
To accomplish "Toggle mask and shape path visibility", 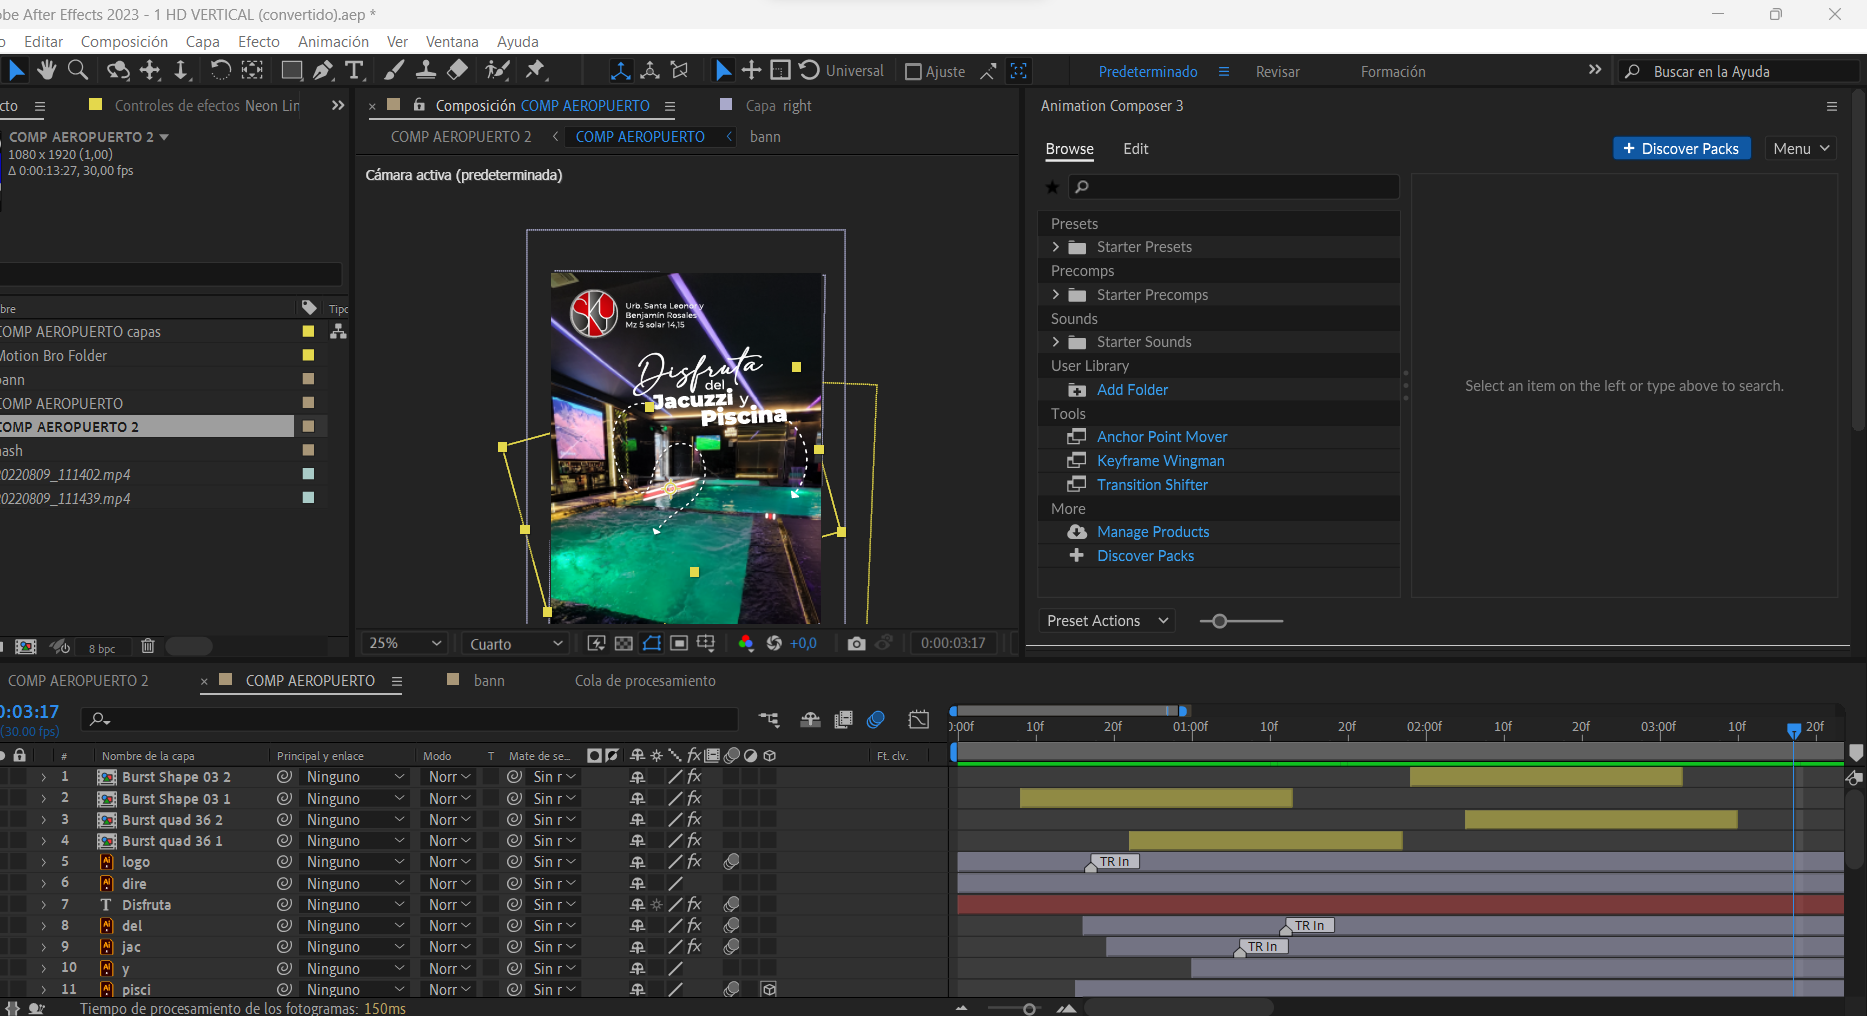I will (x=652, y=643).
